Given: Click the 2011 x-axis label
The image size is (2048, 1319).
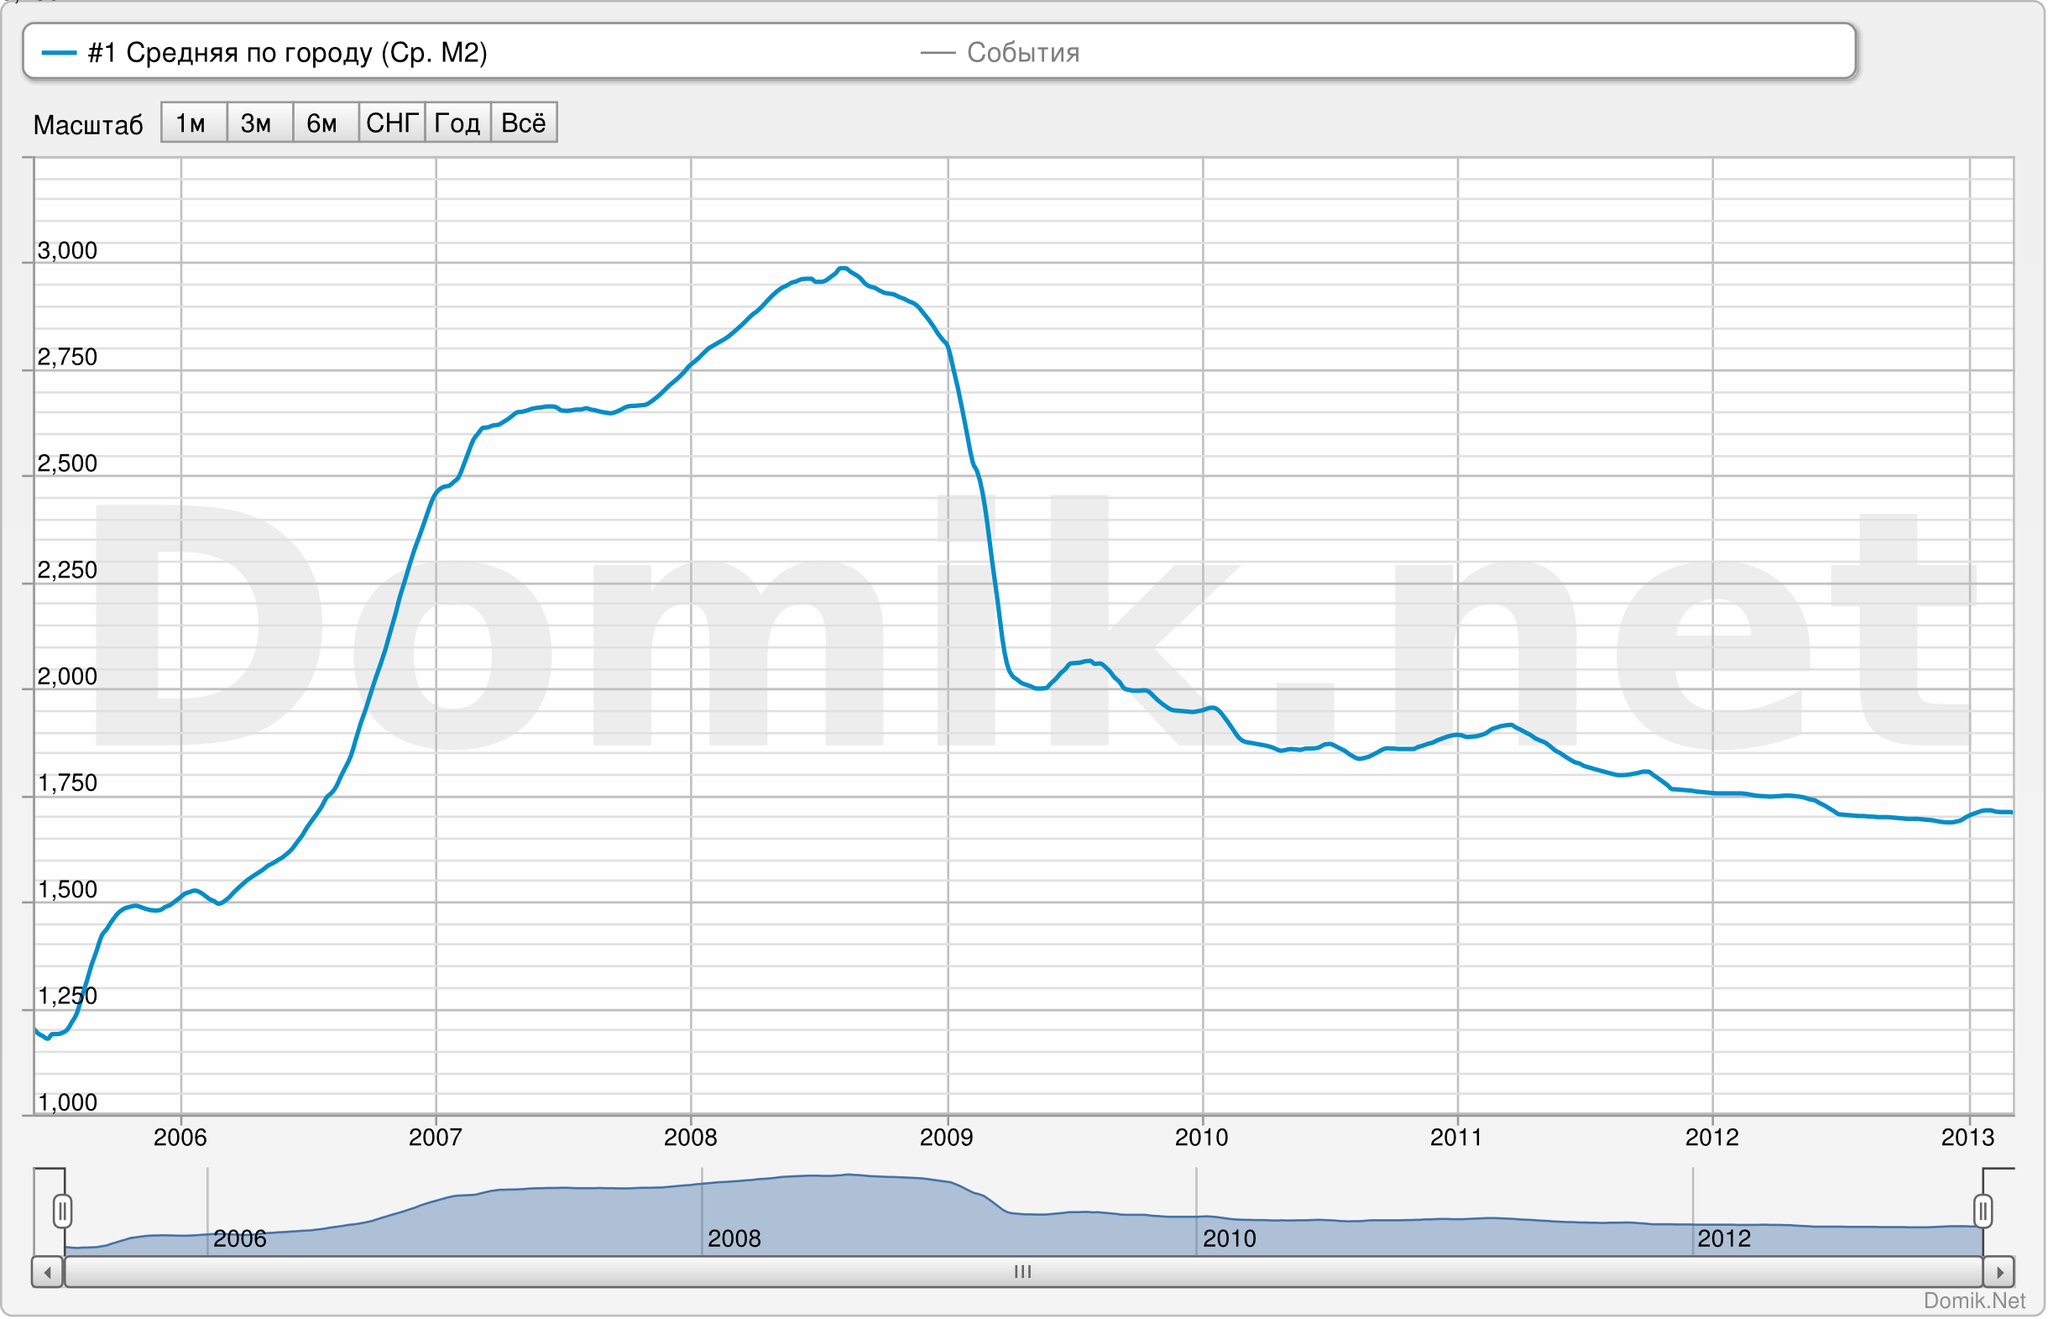Looking at the screenshot, I should tap(1457, 1137).
